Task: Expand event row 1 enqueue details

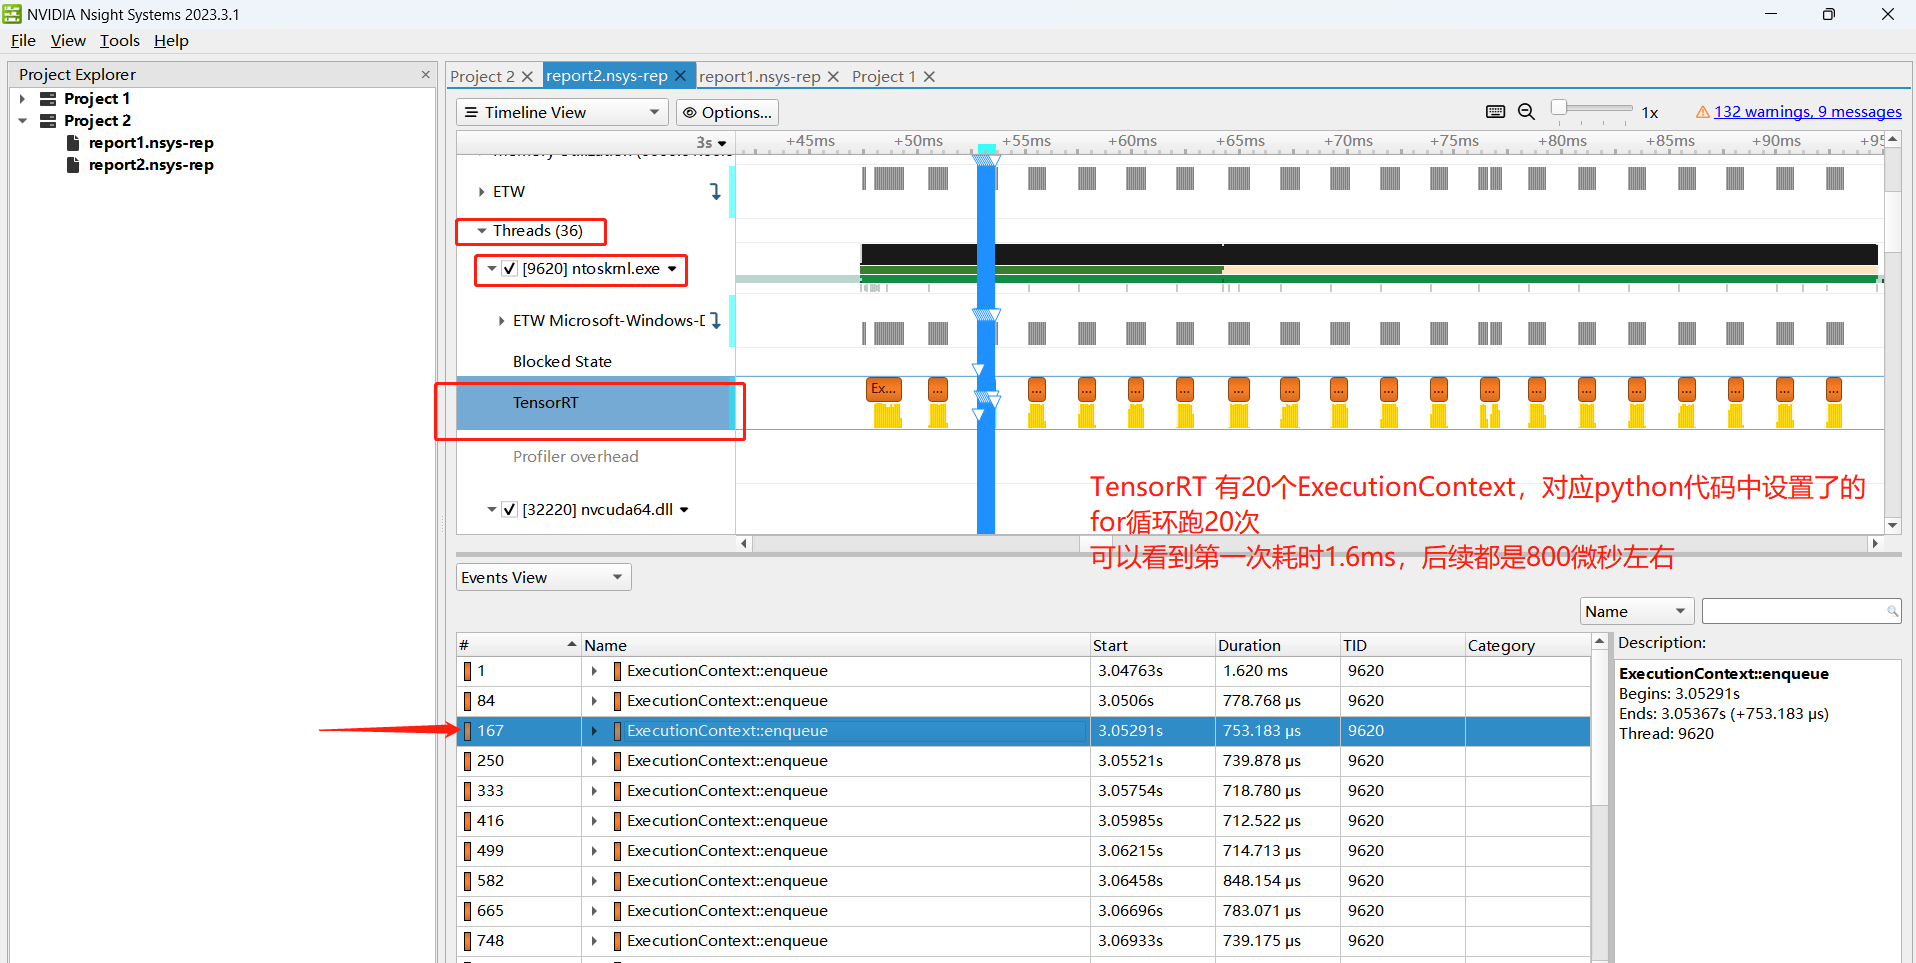Action: (594, 671)
